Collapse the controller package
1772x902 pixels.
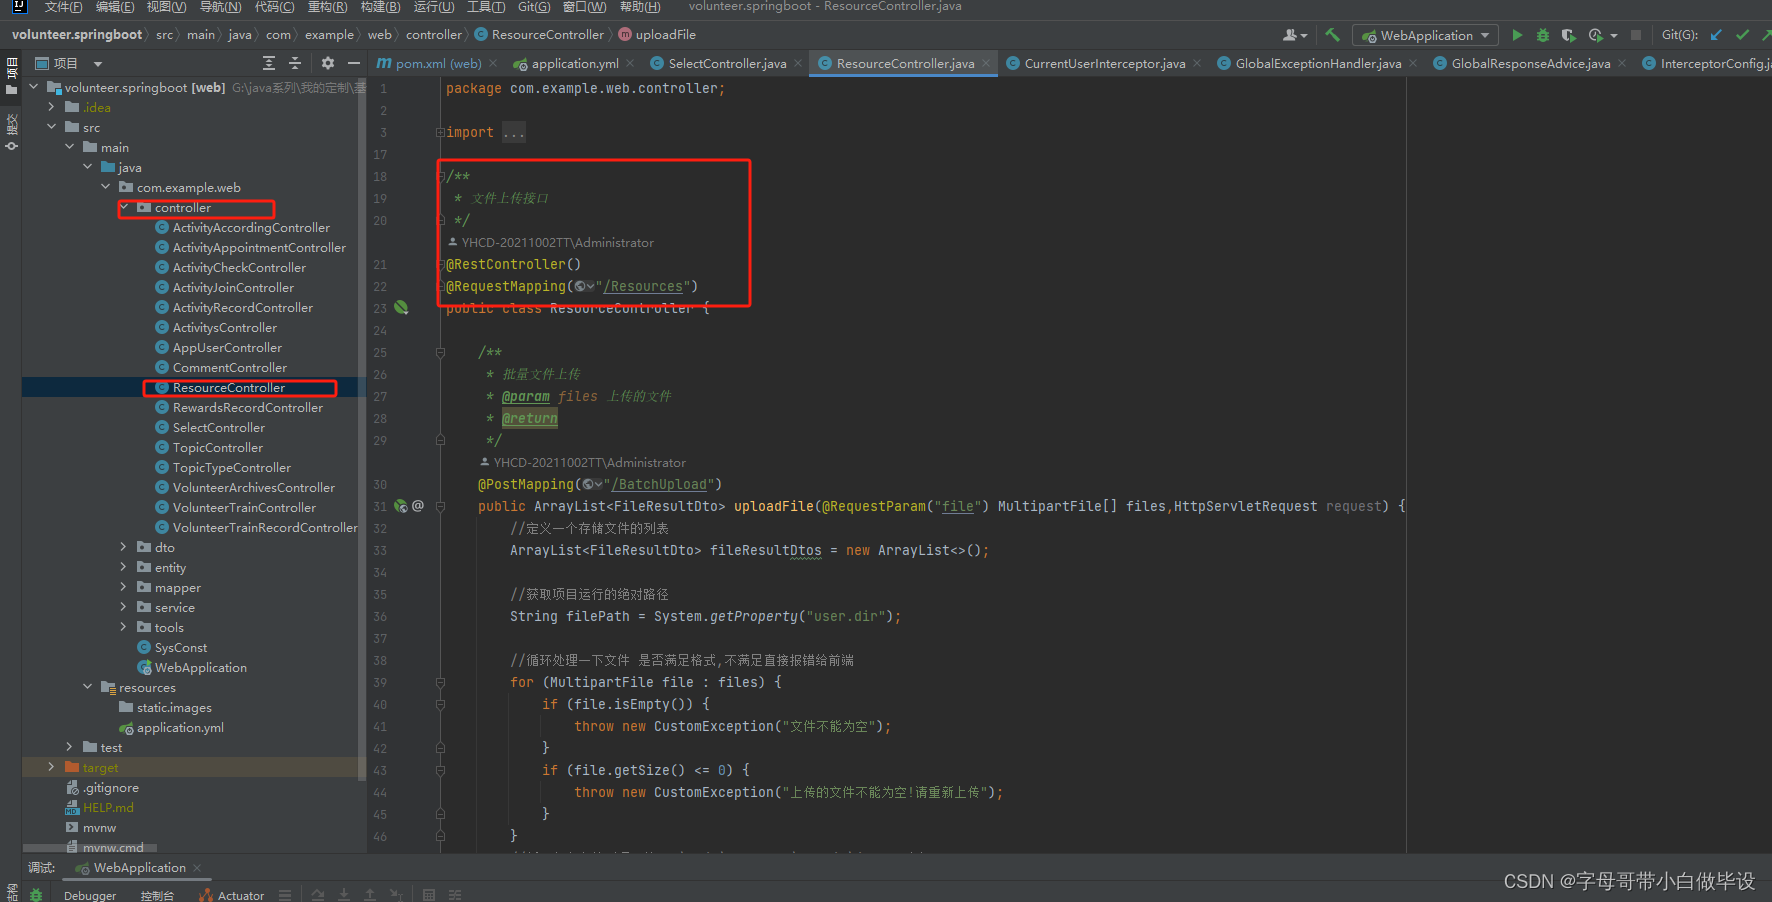click(123, 207)
